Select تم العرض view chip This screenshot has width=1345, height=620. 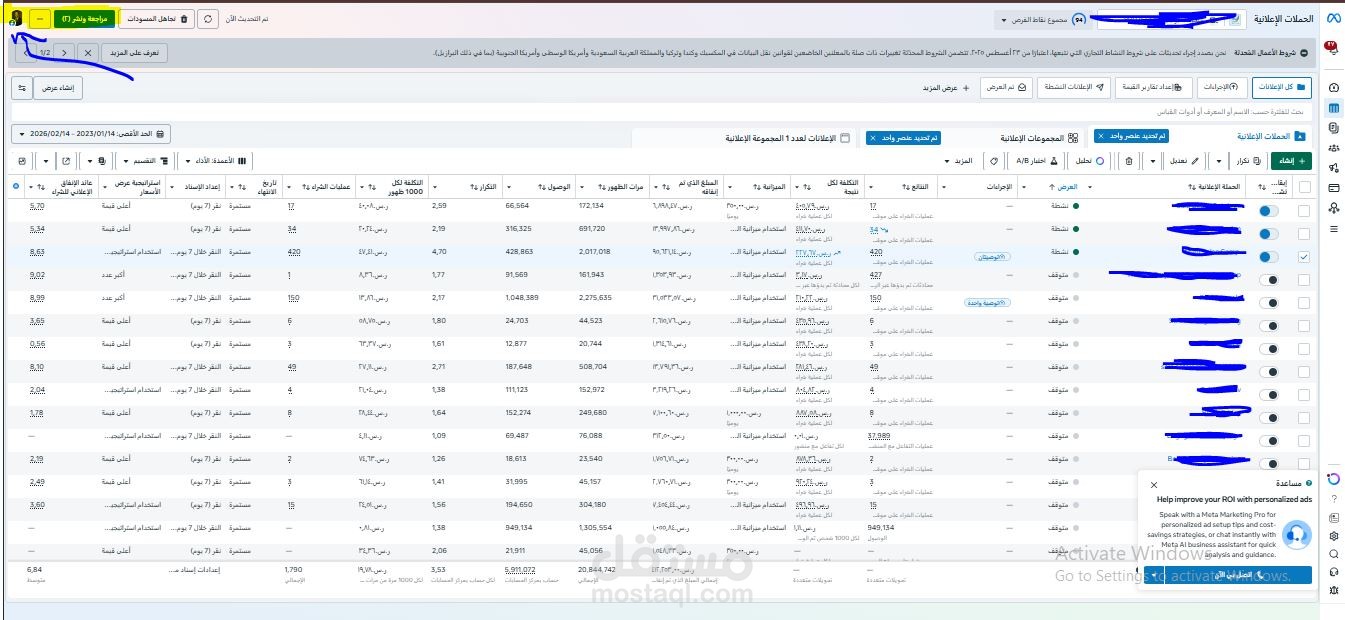point(1005,87)
